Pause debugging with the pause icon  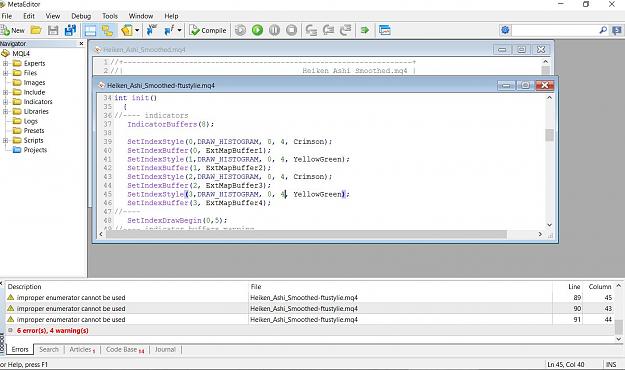tap(274, 30)
